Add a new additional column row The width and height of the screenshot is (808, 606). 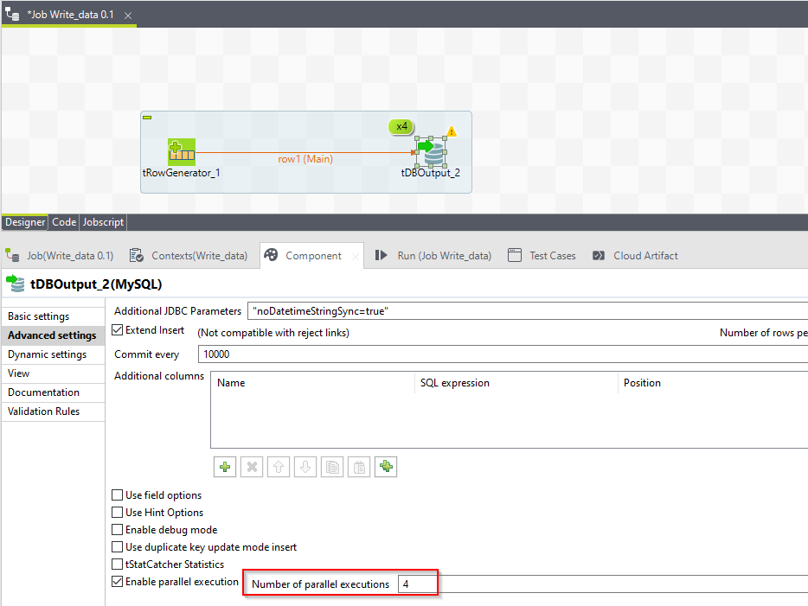point(226,467)
